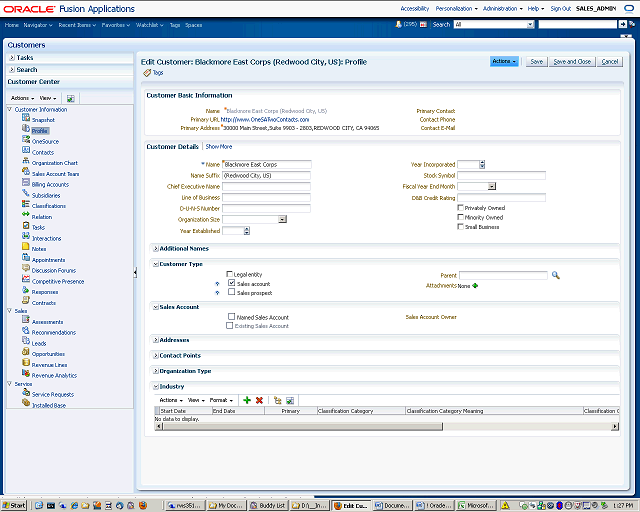The image size is (640, 512).
Task: Click the Parent field magnifier search icon
Action: 555,274
